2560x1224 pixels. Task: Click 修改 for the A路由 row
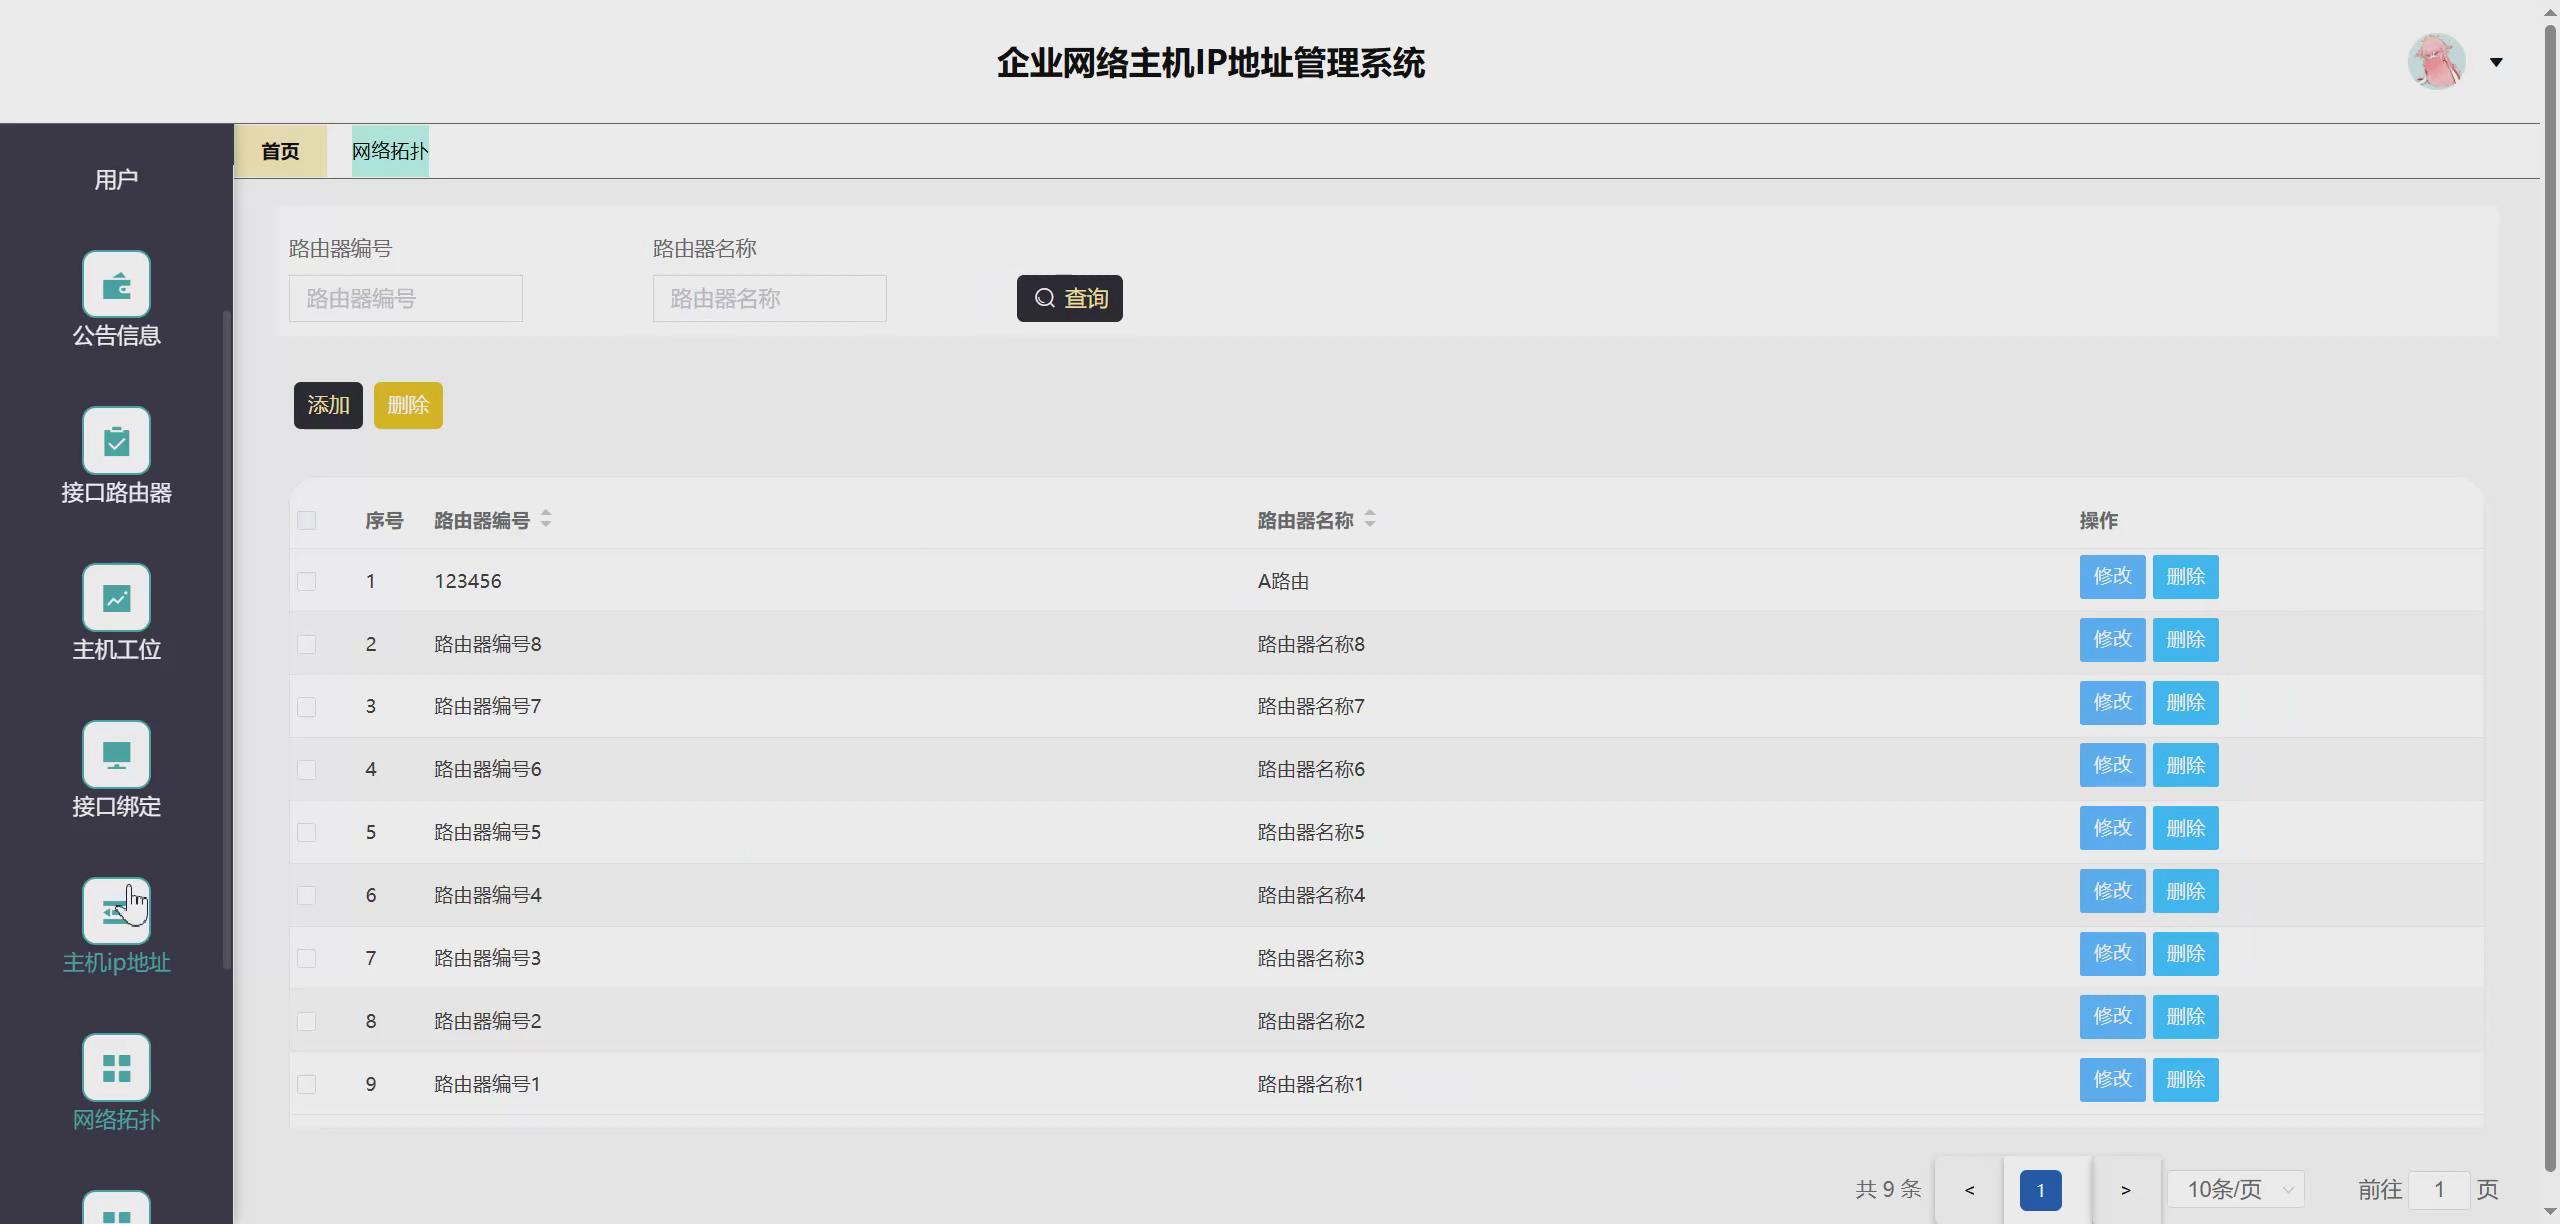(x=2112, y=577)
